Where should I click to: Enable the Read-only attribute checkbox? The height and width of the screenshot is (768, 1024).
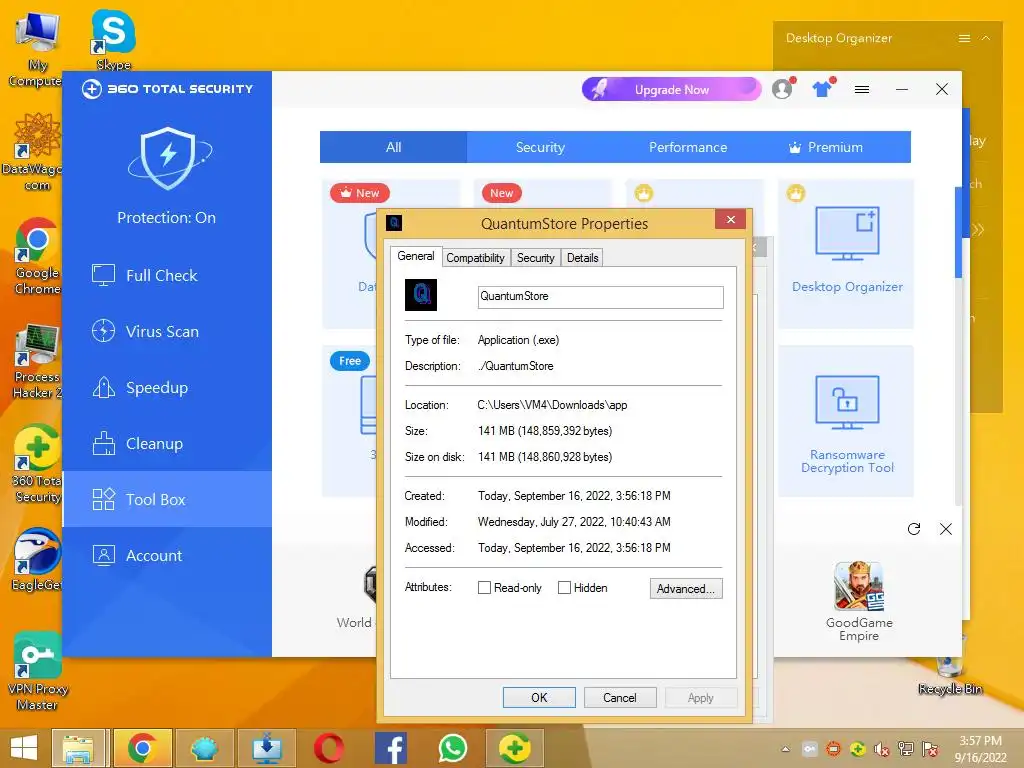485,588
